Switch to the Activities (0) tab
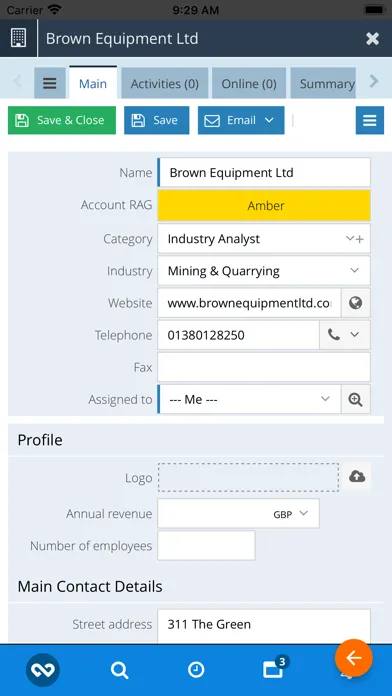The width and height of the screenshot is (392, 696). pyautogui.click(x=165, y=83)
